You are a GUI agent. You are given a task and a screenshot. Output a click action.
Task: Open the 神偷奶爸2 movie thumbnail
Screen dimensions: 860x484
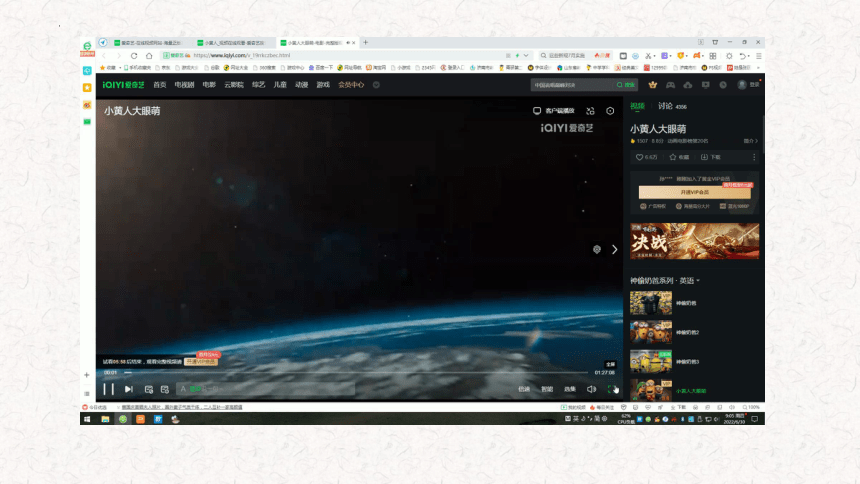pos(651,333)
